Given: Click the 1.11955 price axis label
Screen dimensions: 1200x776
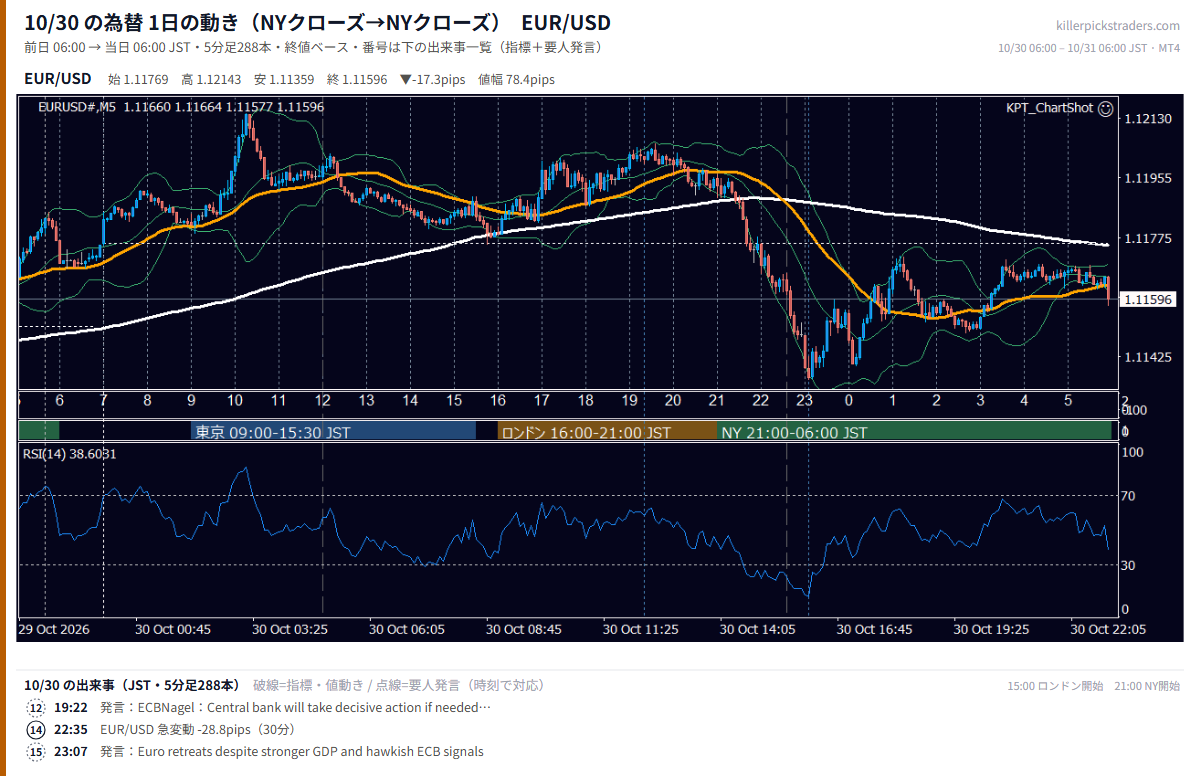Looking at the screenshot, I should point(1148,179).
